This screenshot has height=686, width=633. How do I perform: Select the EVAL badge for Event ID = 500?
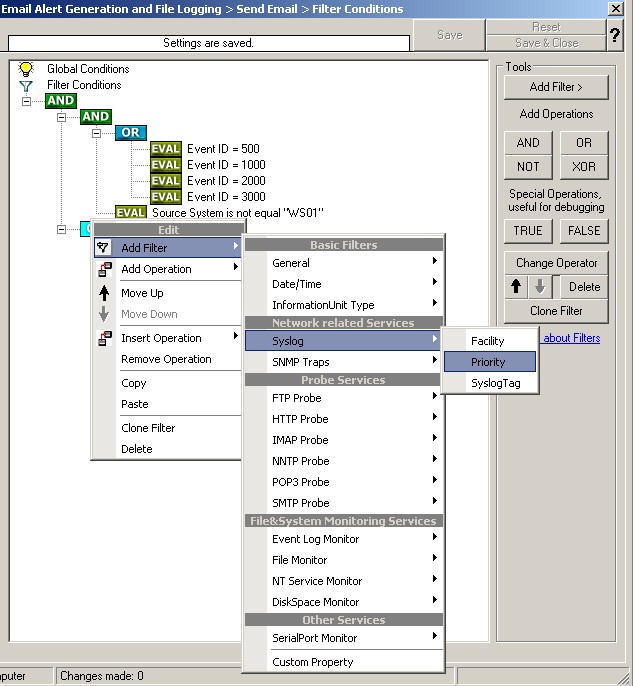click(166, 149)
